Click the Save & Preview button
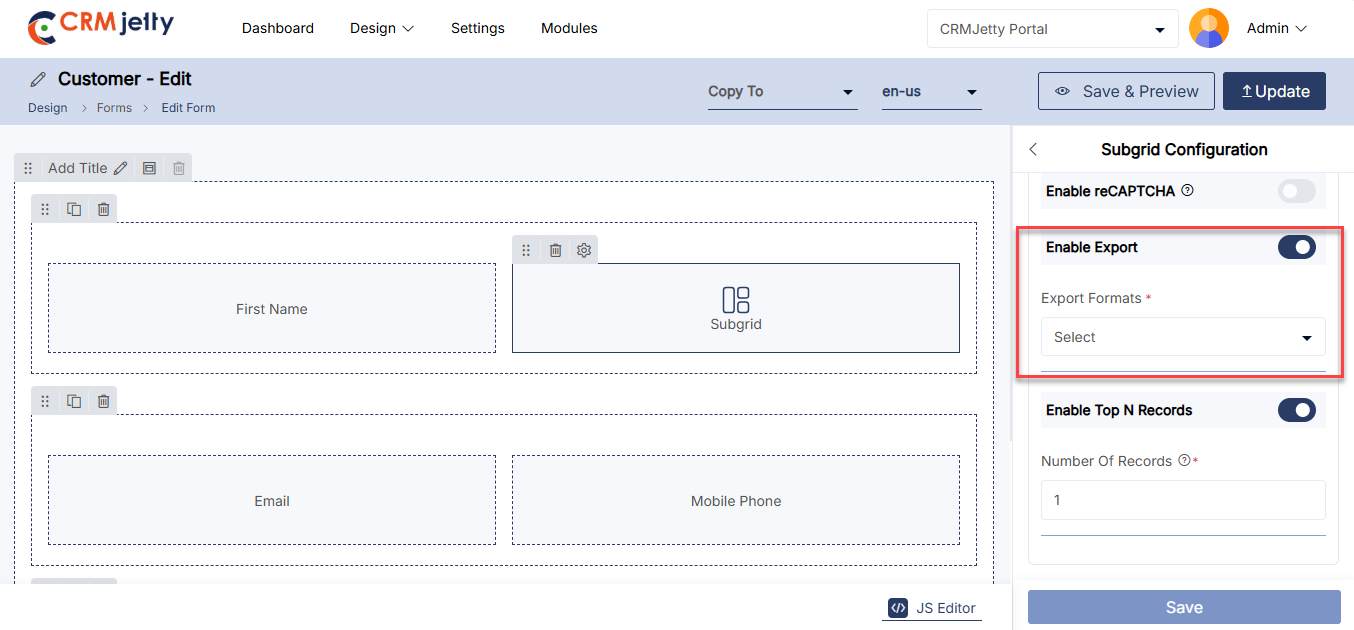Image resolution: width=1354 pixels, height=630 pixels. [x=1126, y=91]
